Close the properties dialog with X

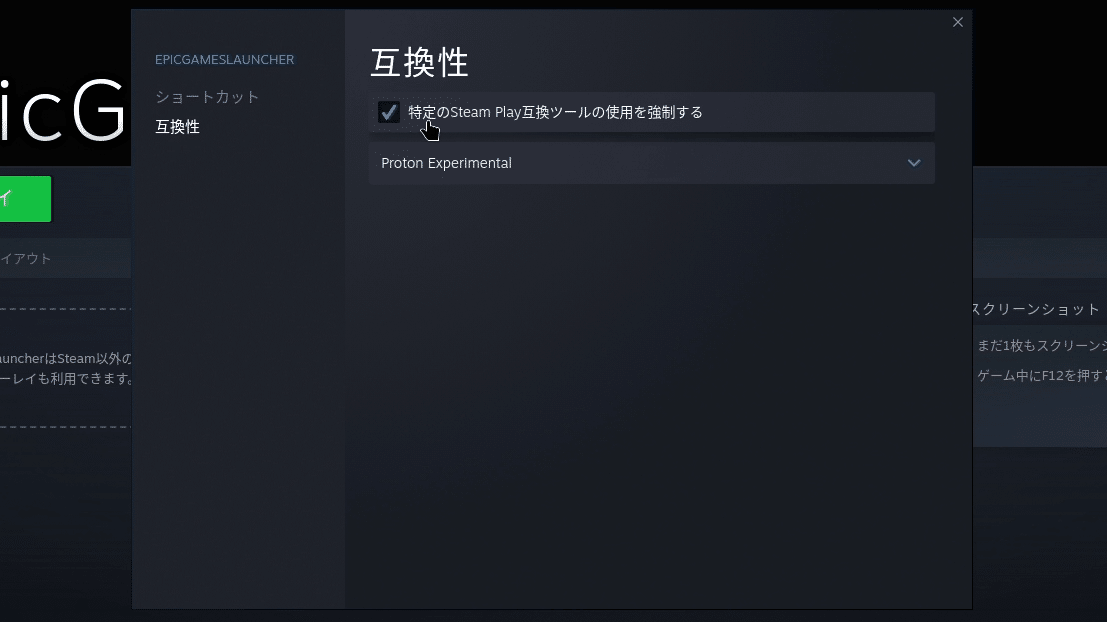coord(957,23)
